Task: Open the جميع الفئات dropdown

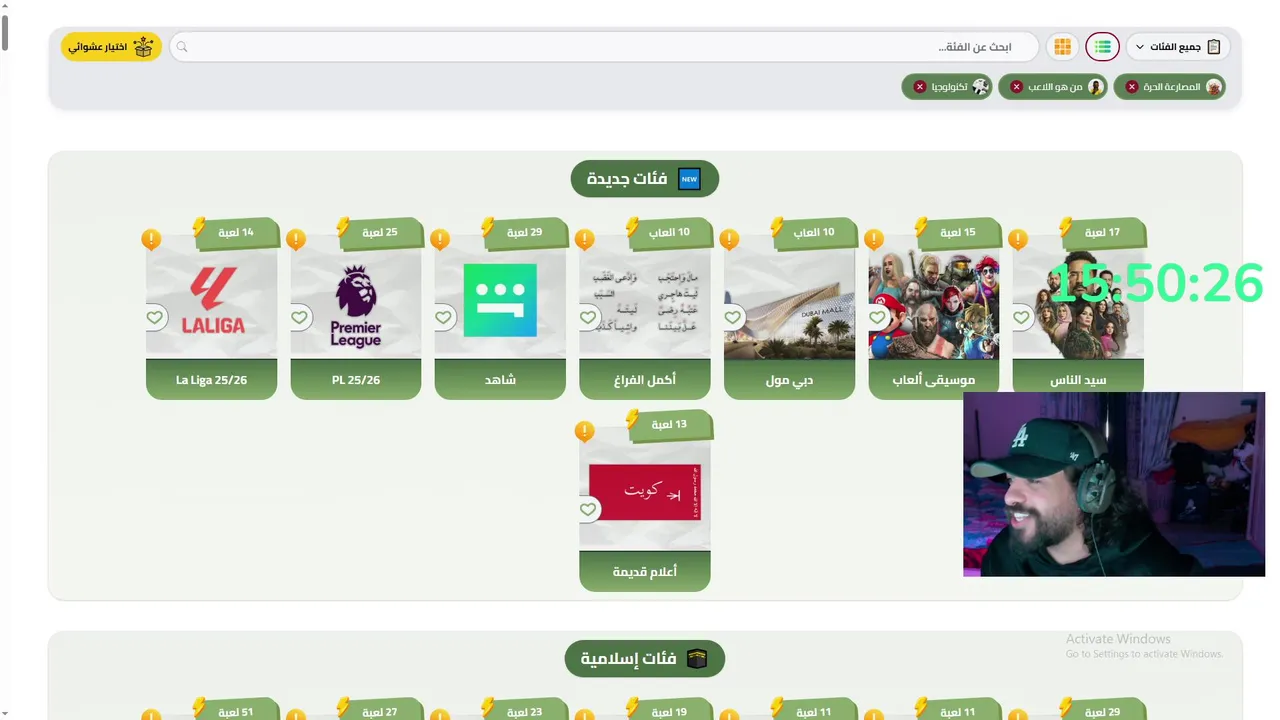Action: click(1178, 47)
